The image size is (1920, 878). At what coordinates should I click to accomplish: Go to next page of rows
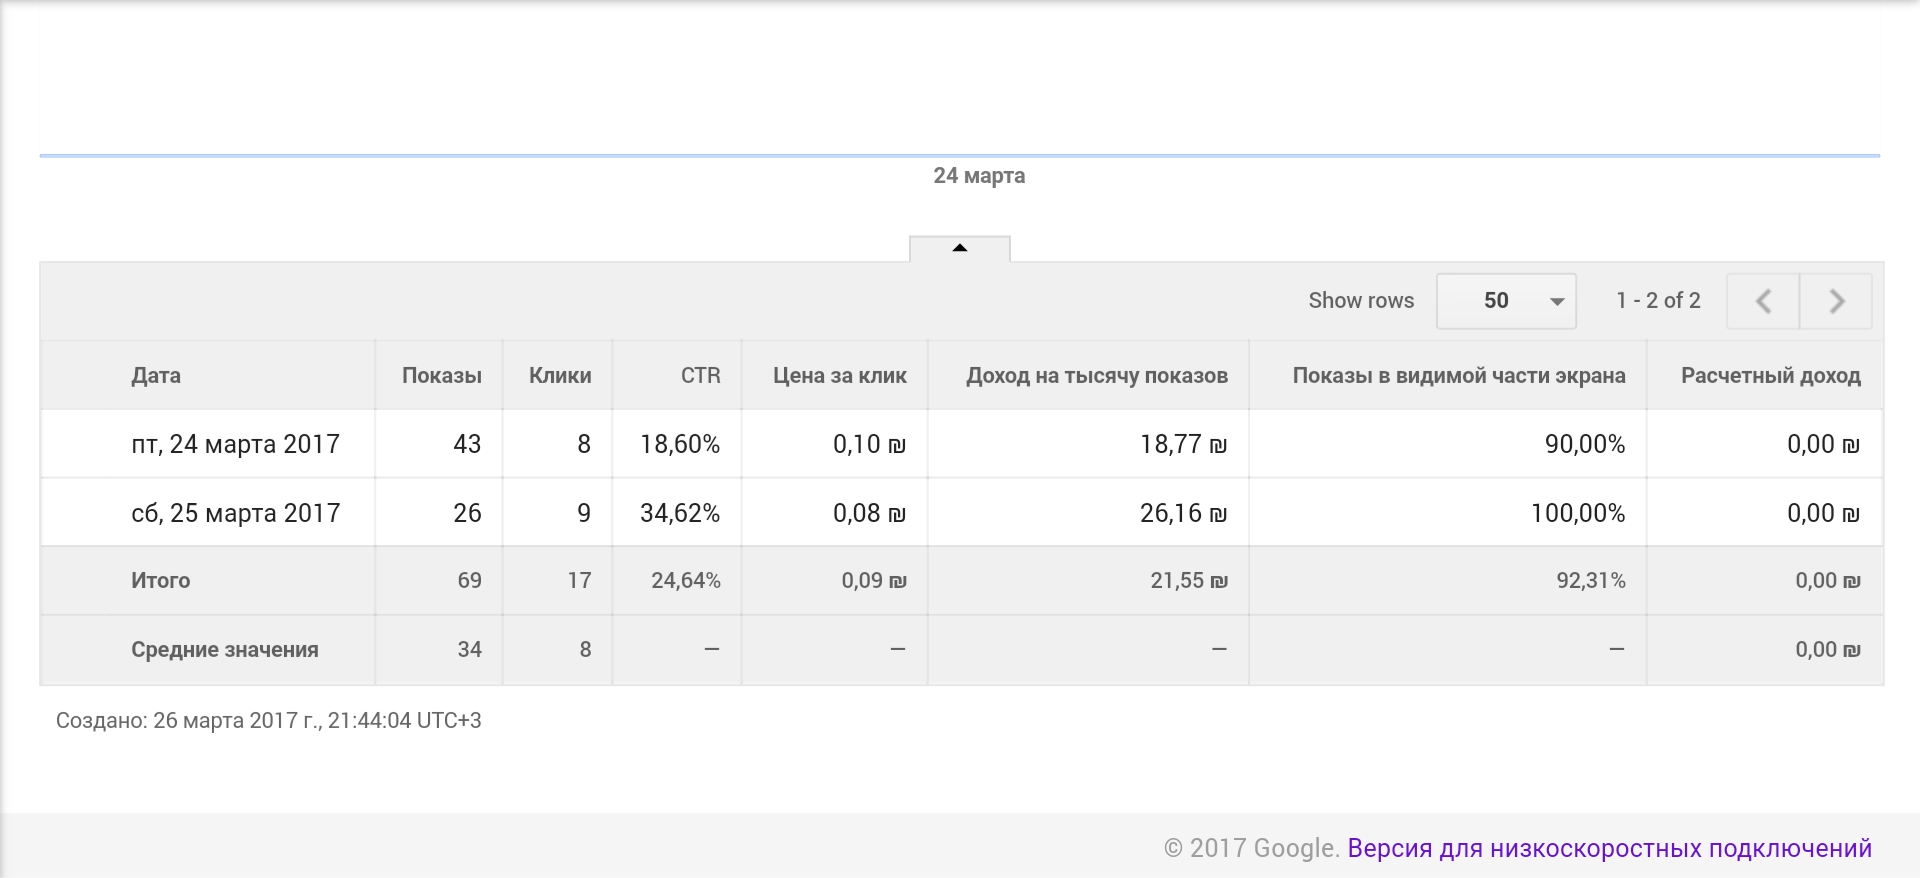point(1836,301)
